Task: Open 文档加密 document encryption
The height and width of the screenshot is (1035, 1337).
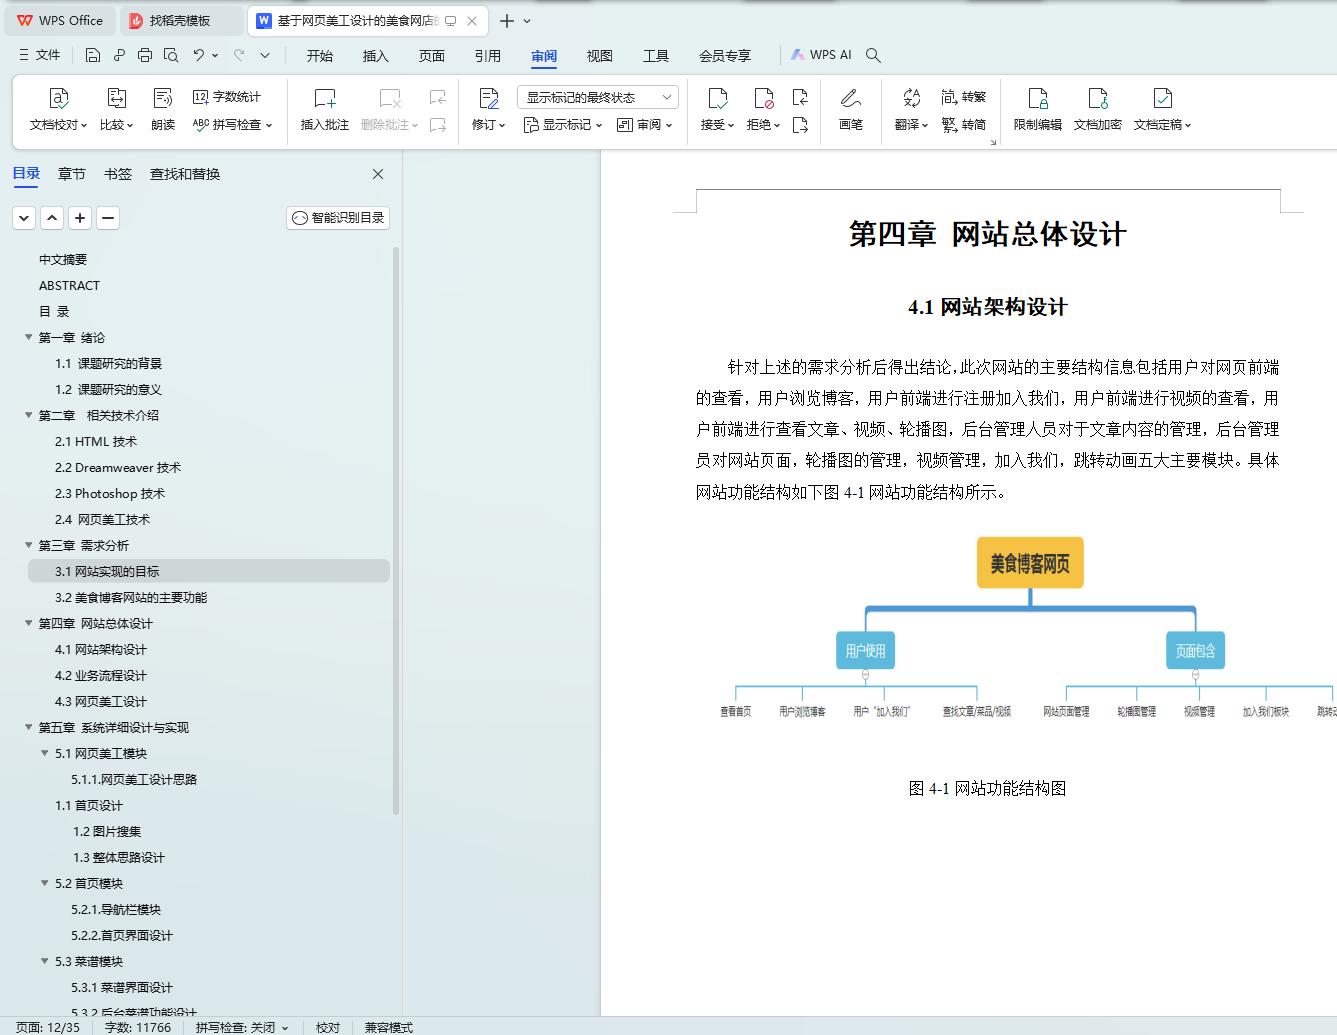Action: 1097,110
